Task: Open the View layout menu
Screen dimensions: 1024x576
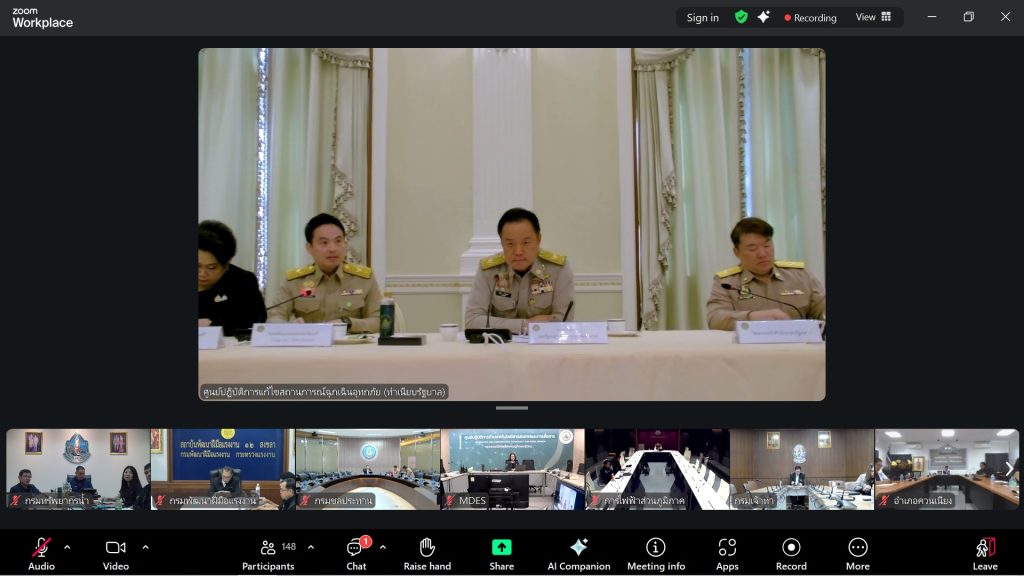Action: pyautogui.click(x=873, y=17)
